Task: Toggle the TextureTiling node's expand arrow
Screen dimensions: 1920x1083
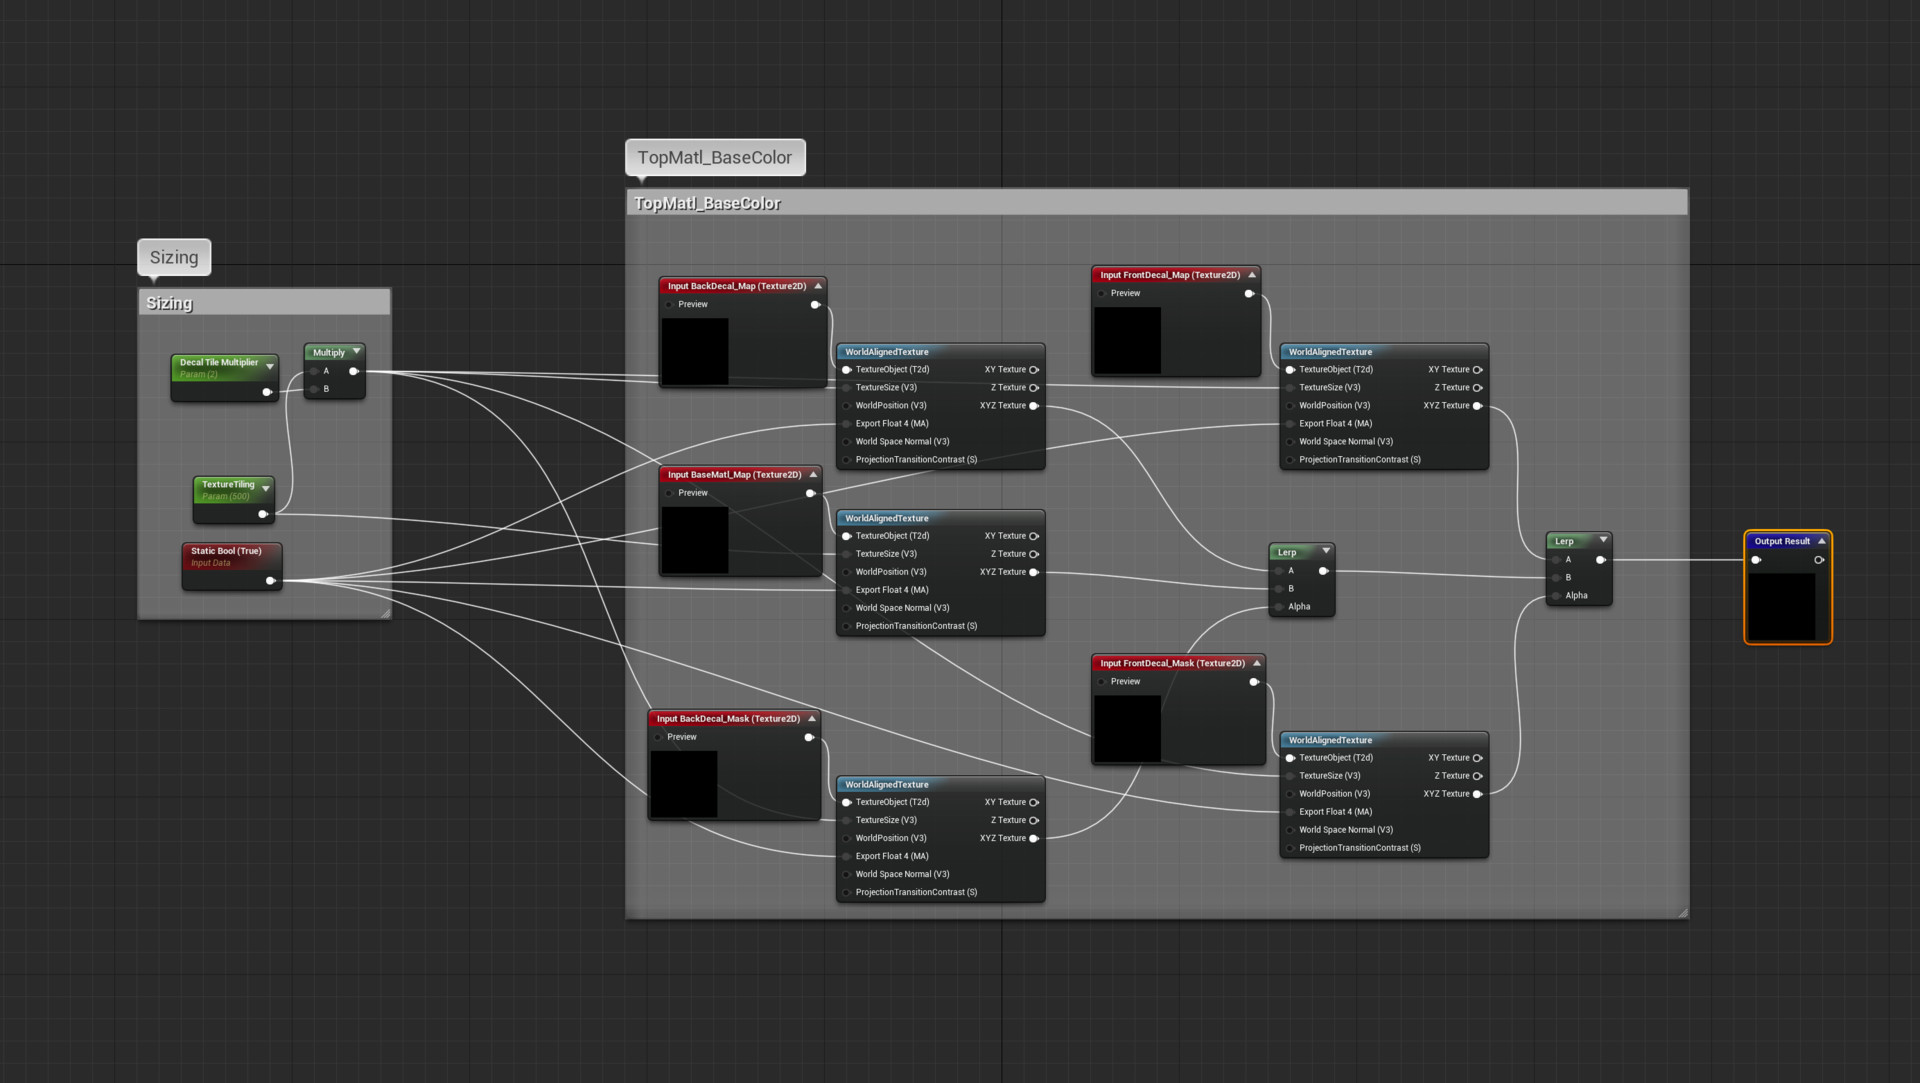Action: [x=266, y=488]
